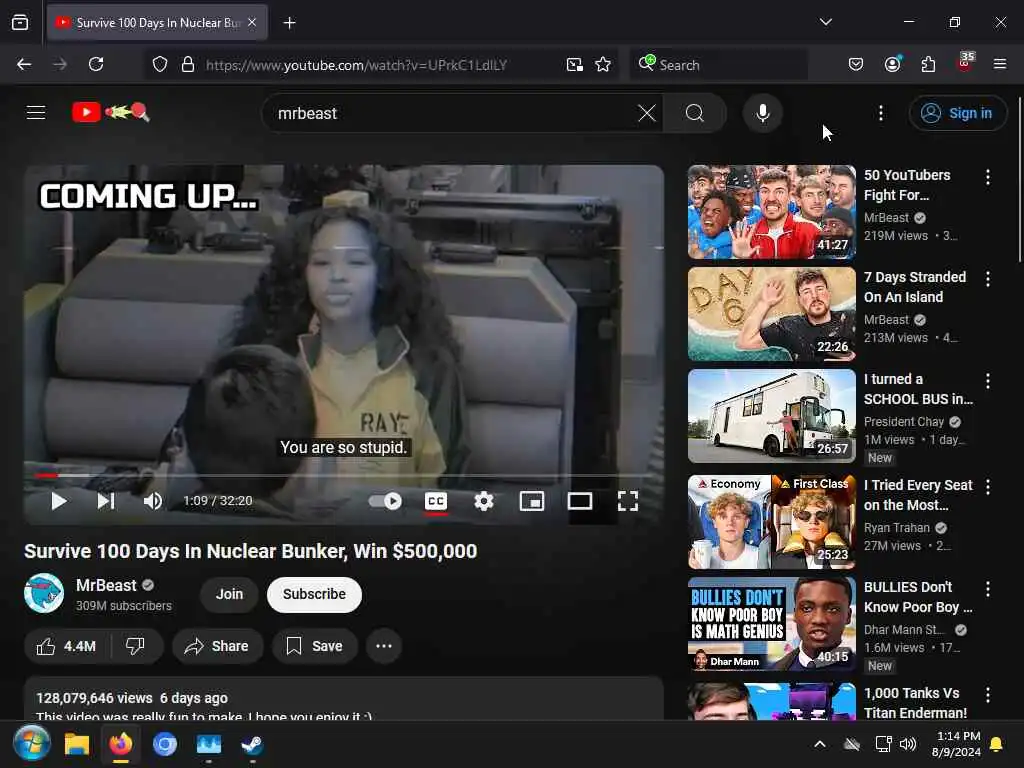This screenshot has height=768, width=1024.
Task: Expand the video description box
Action: 344,699
